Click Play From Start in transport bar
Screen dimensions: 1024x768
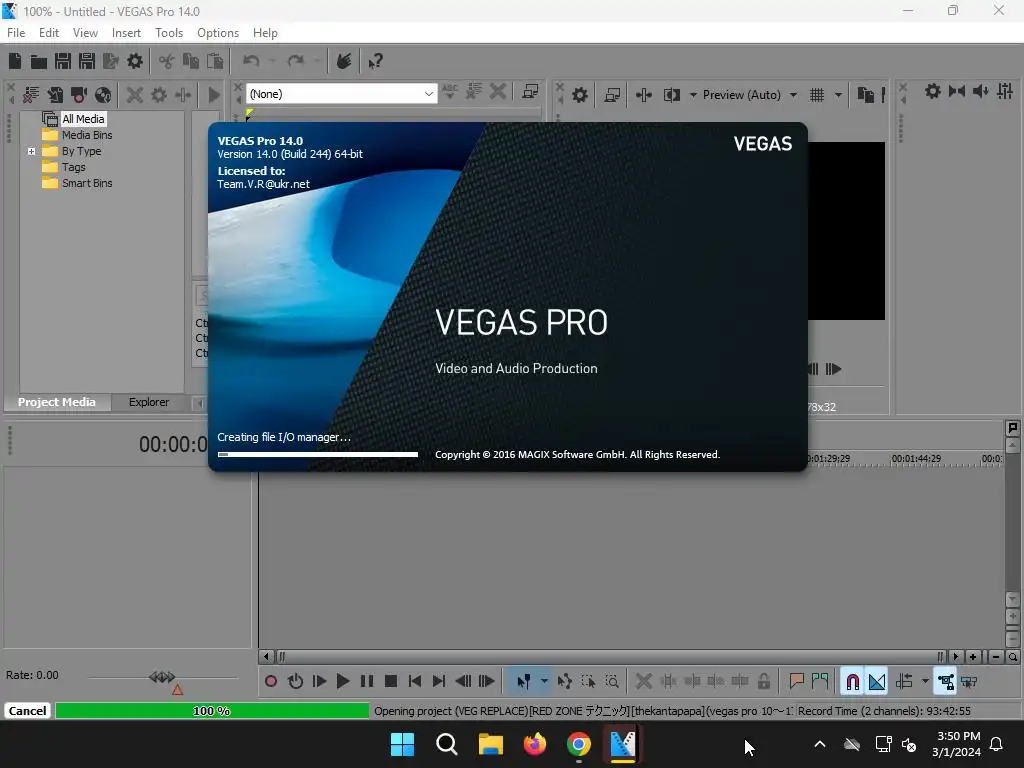[319, 682]
